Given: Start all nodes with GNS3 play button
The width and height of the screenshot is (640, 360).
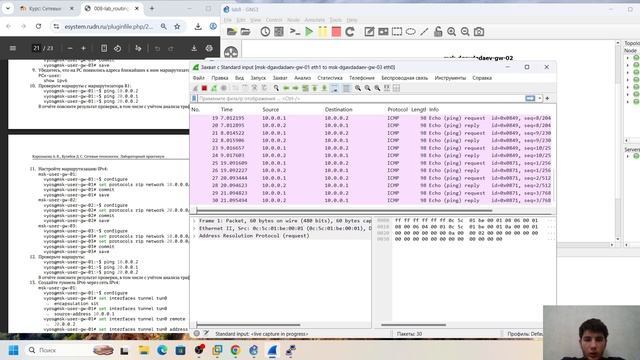Looking at the screenshot, I should [309, 31].
